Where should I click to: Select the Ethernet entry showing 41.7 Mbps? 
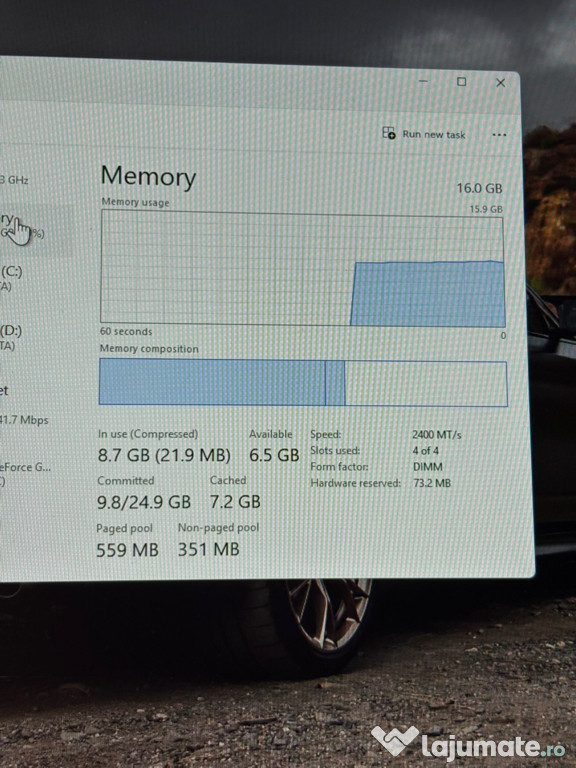24,405
